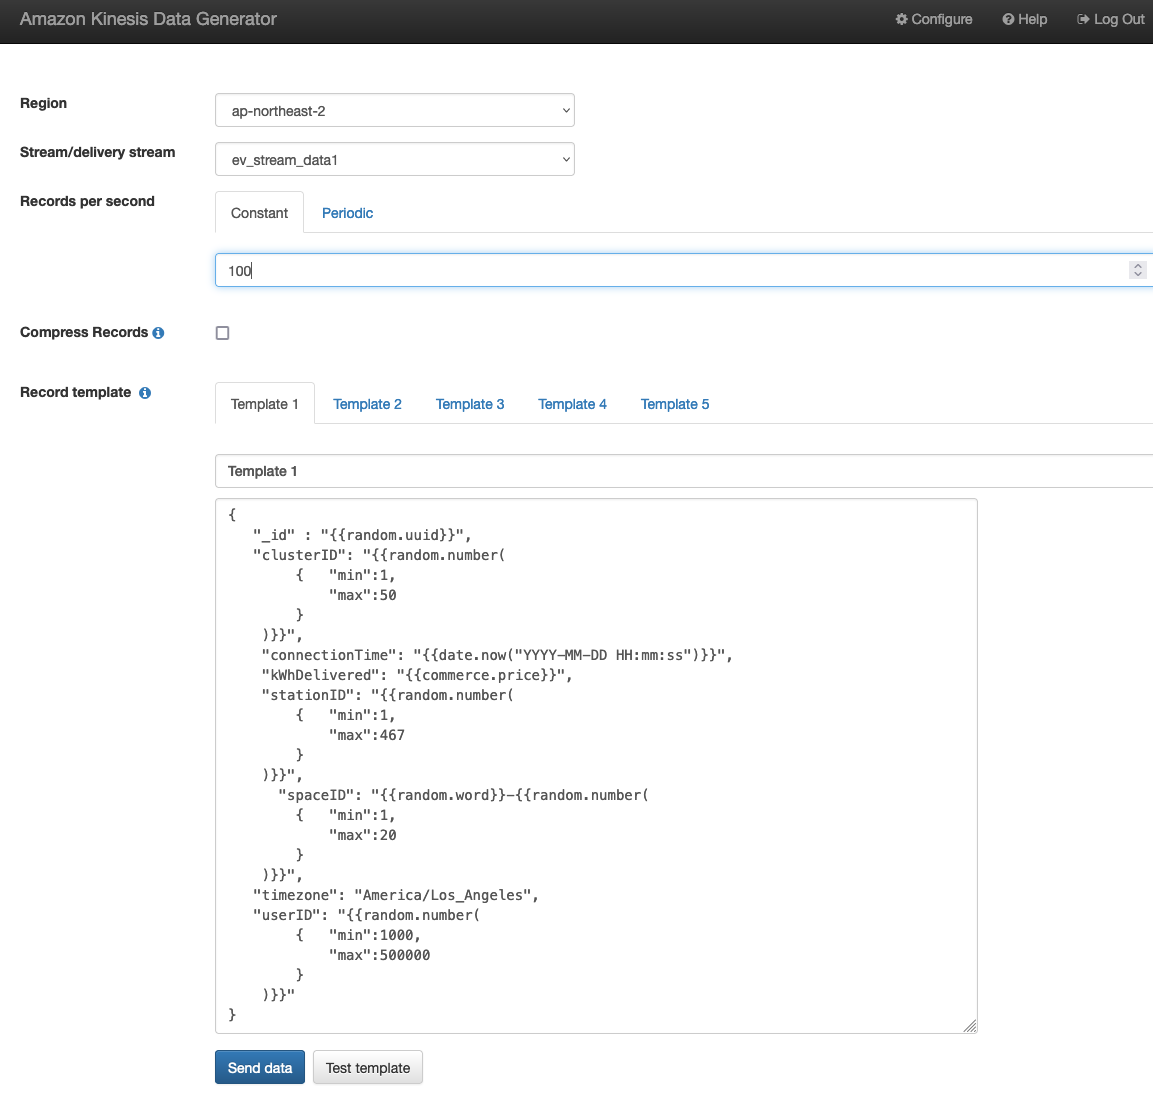Click the Test template button
The image size is (1153, 1097).
368,1068
